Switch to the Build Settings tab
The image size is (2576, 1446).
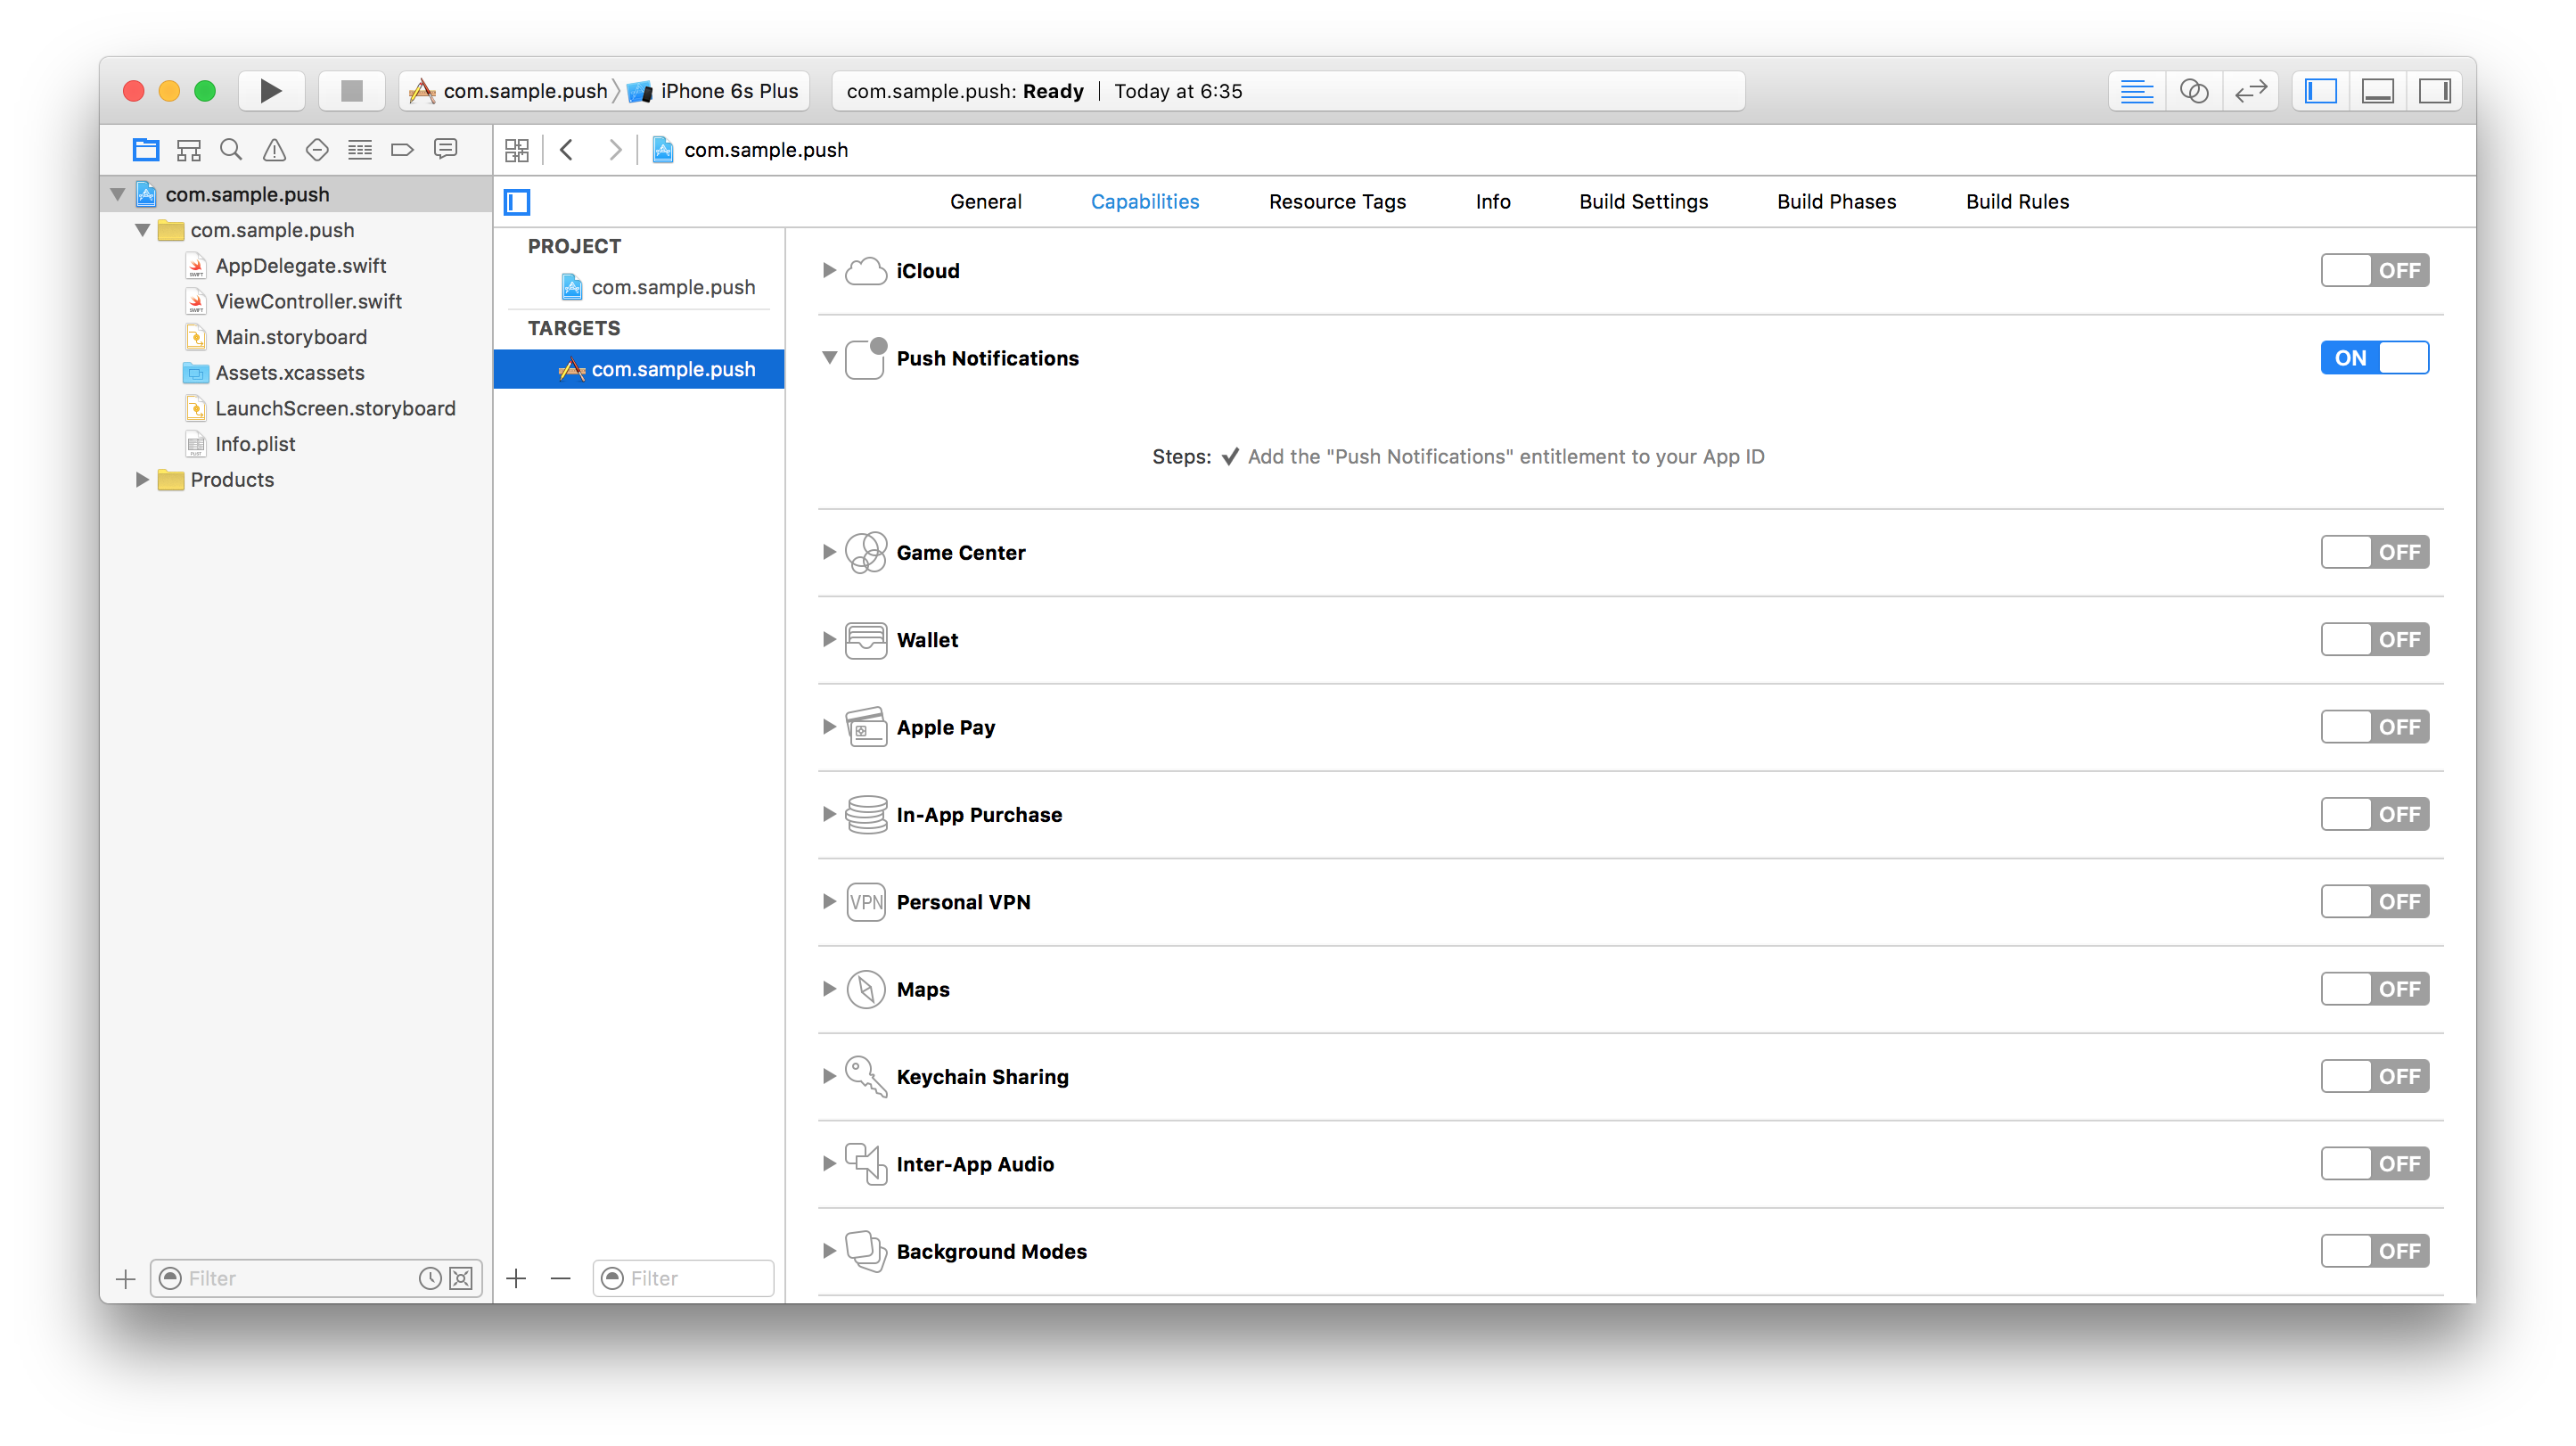tap(1643, 202)
